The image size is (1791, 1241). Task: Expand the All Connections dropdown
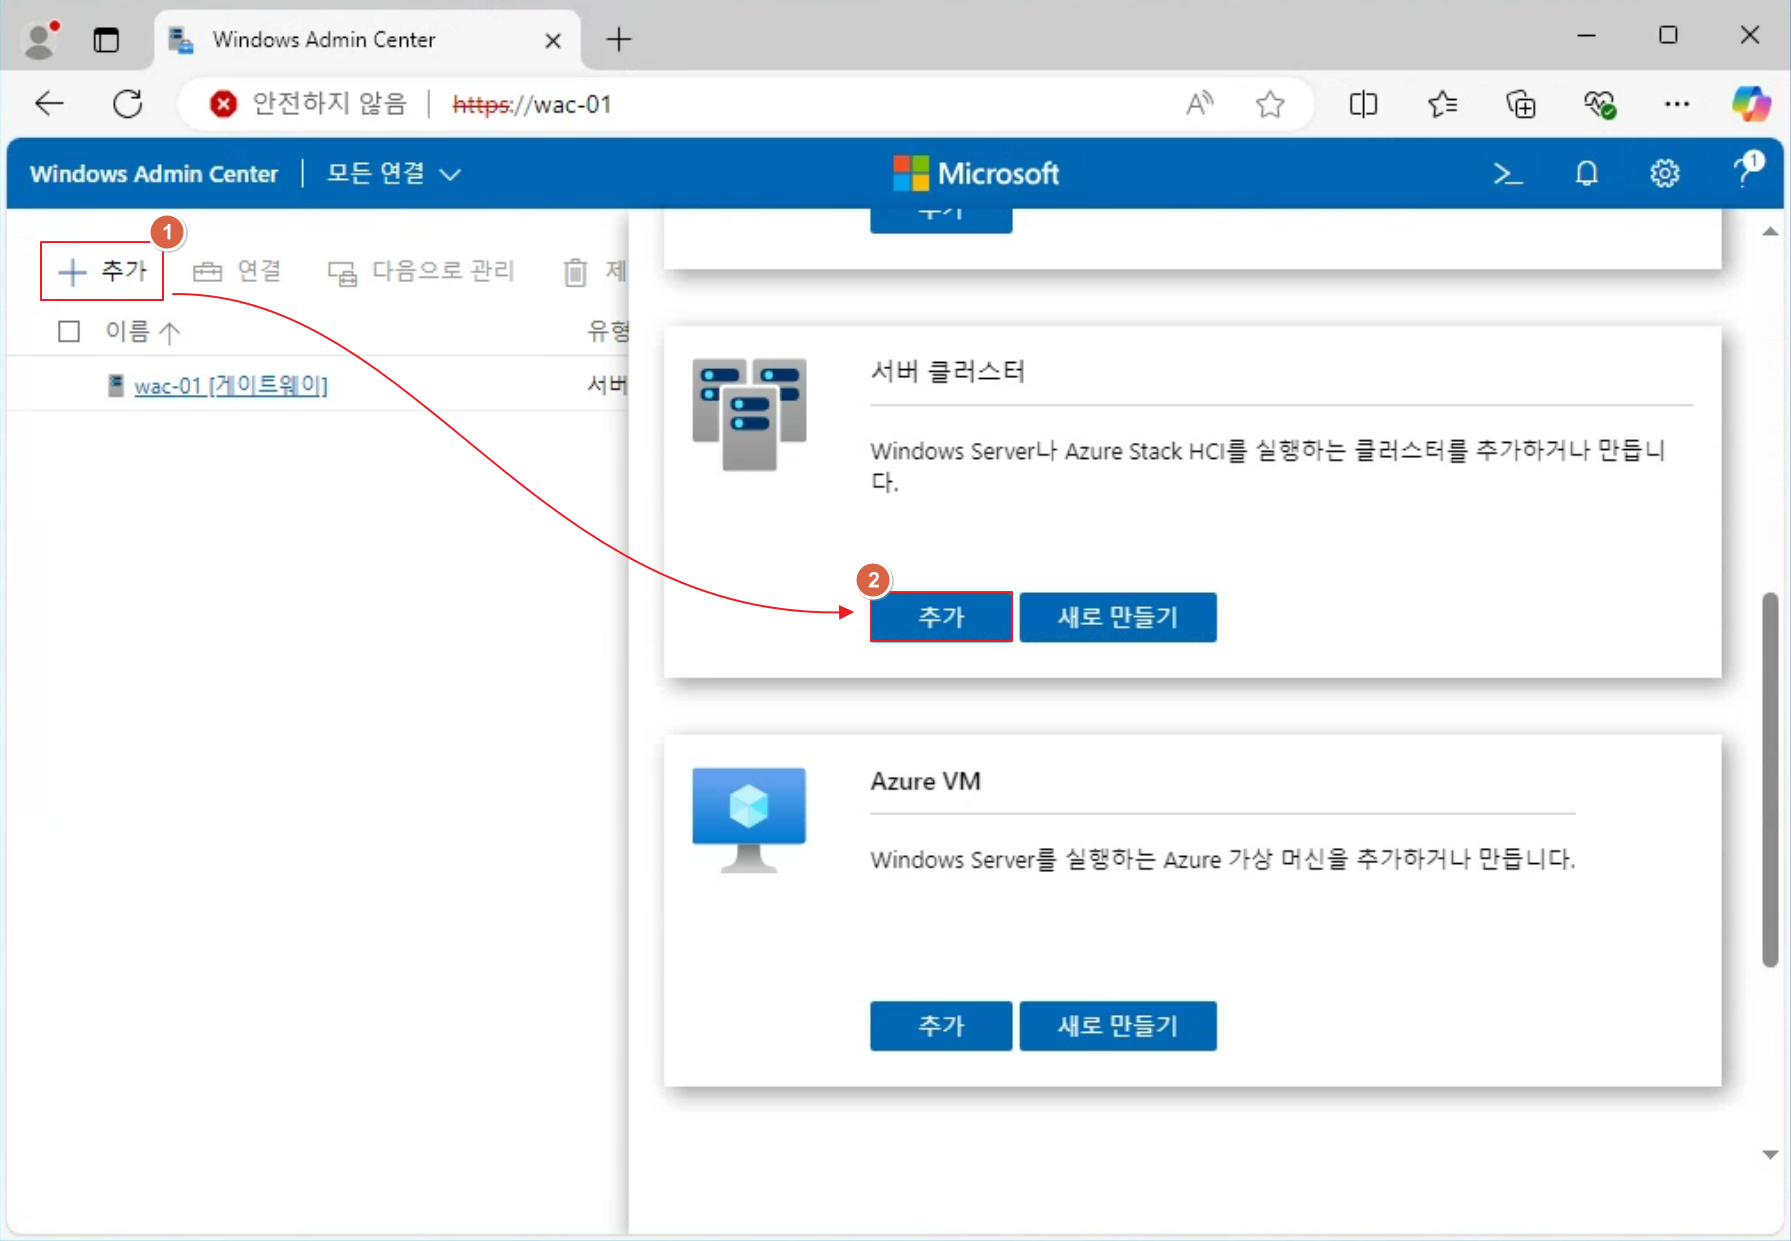(394, 174)
